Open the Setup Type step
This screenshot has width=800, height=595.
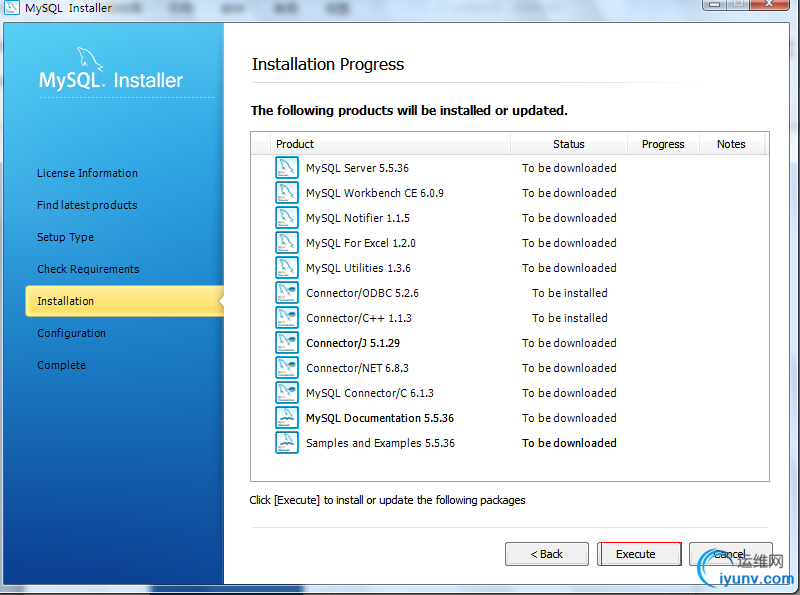[65, 237]
